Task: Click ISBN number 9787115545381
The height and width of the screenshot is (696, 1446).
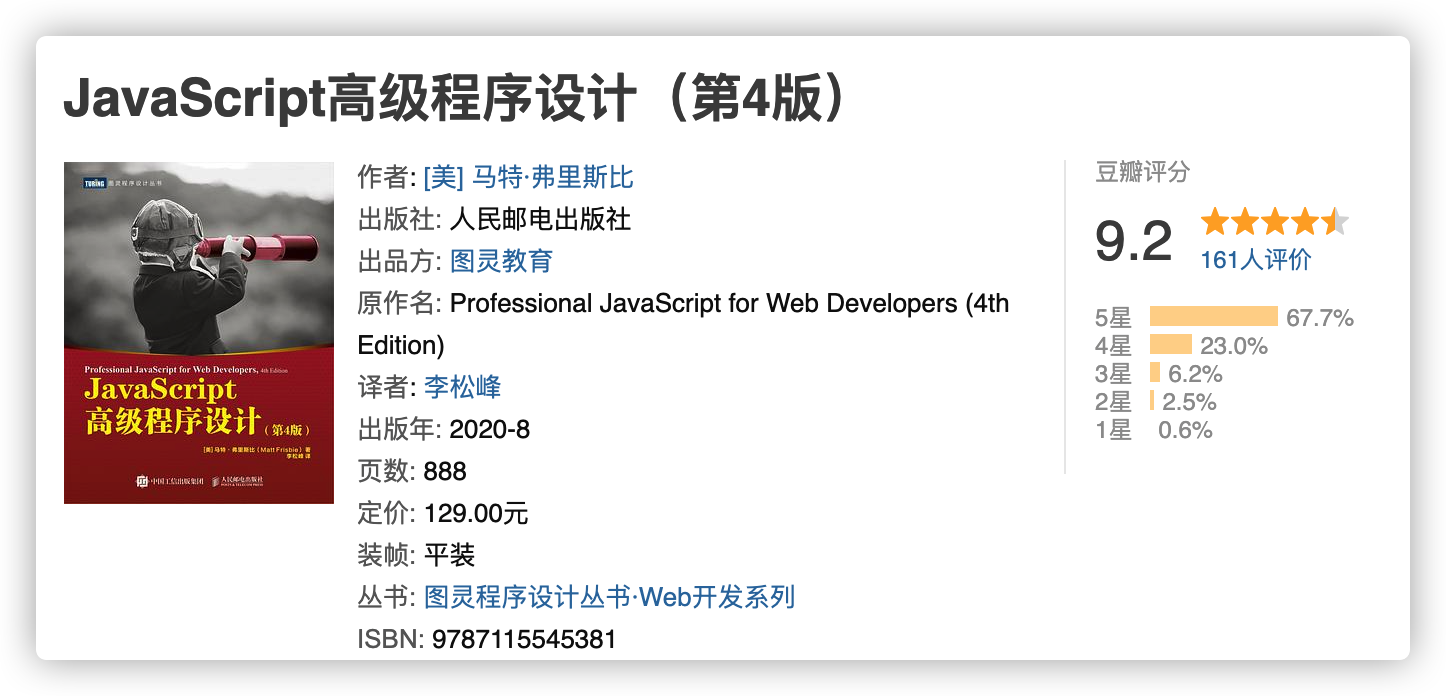Action: tap(524, 639)
